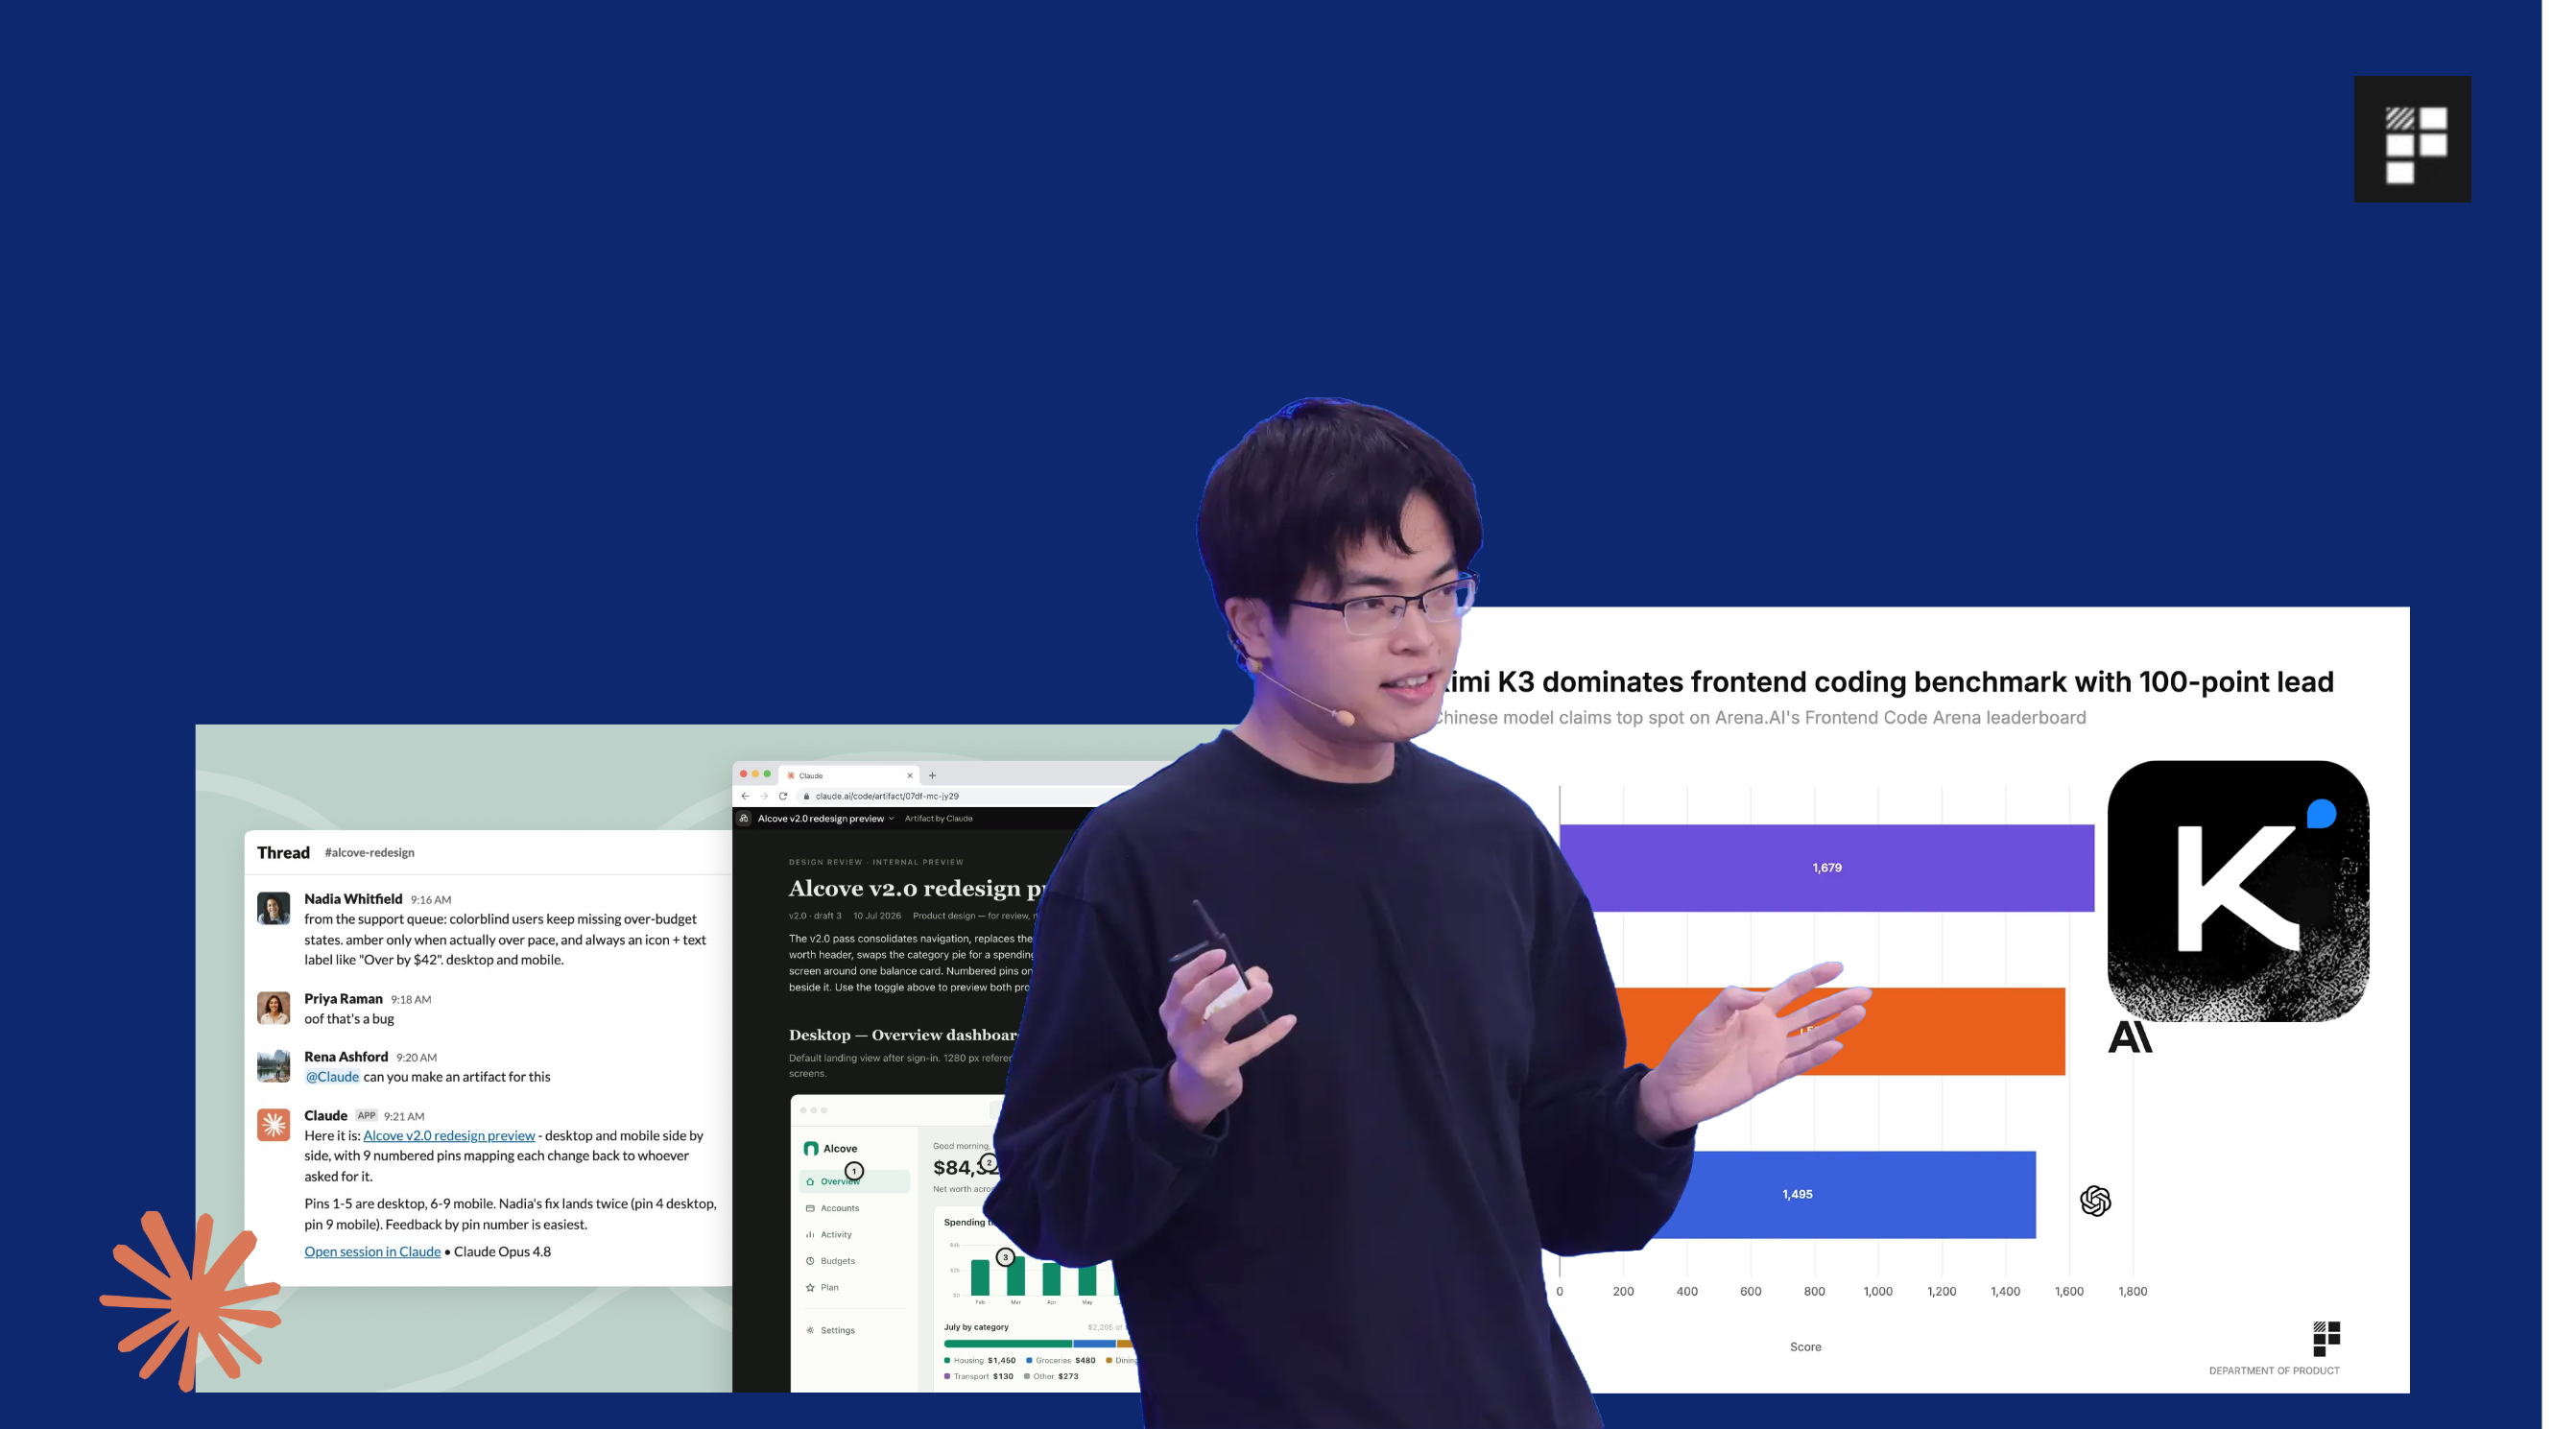Click the Other $273 legend entry

(1051, 1376)
